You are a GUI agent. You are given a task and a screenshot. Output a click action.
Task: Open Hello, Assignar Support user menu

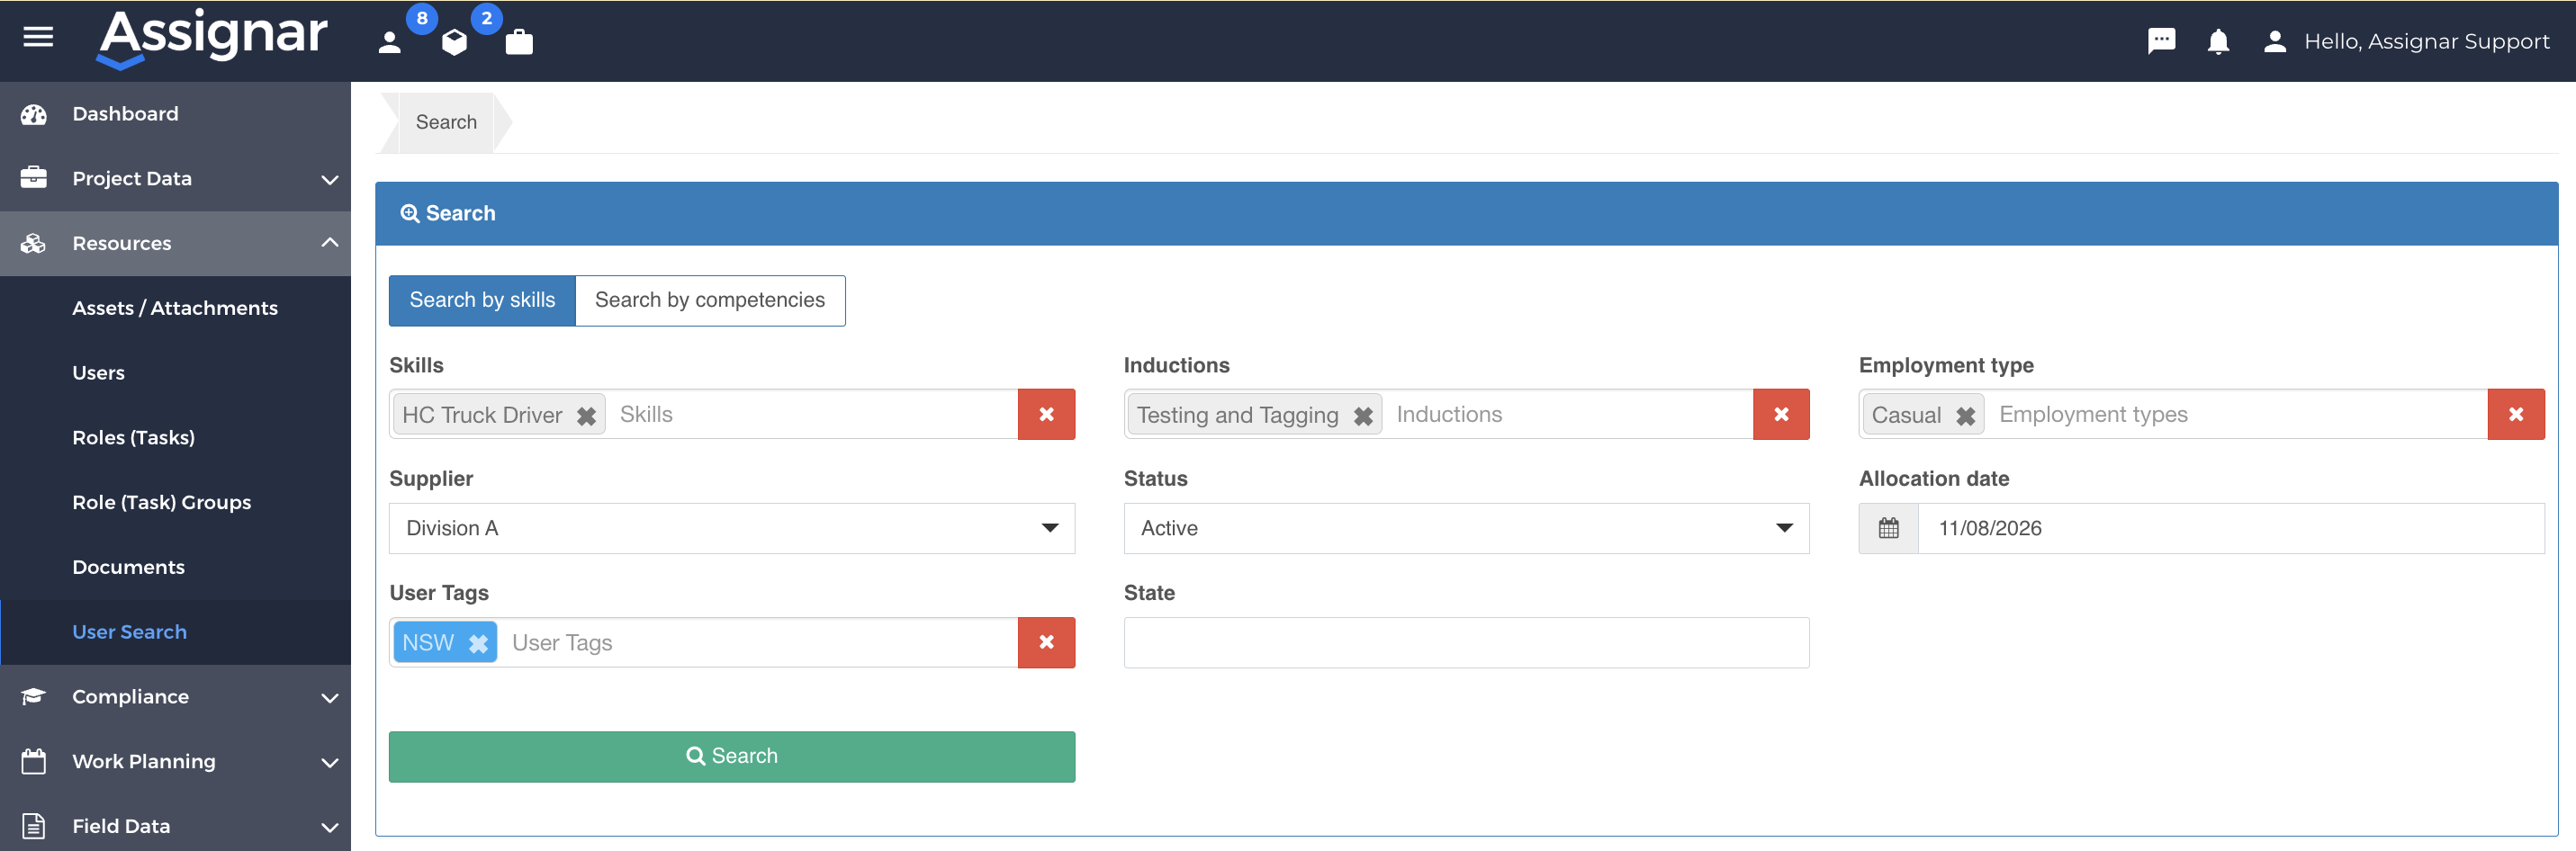[x=2405, y=41]
